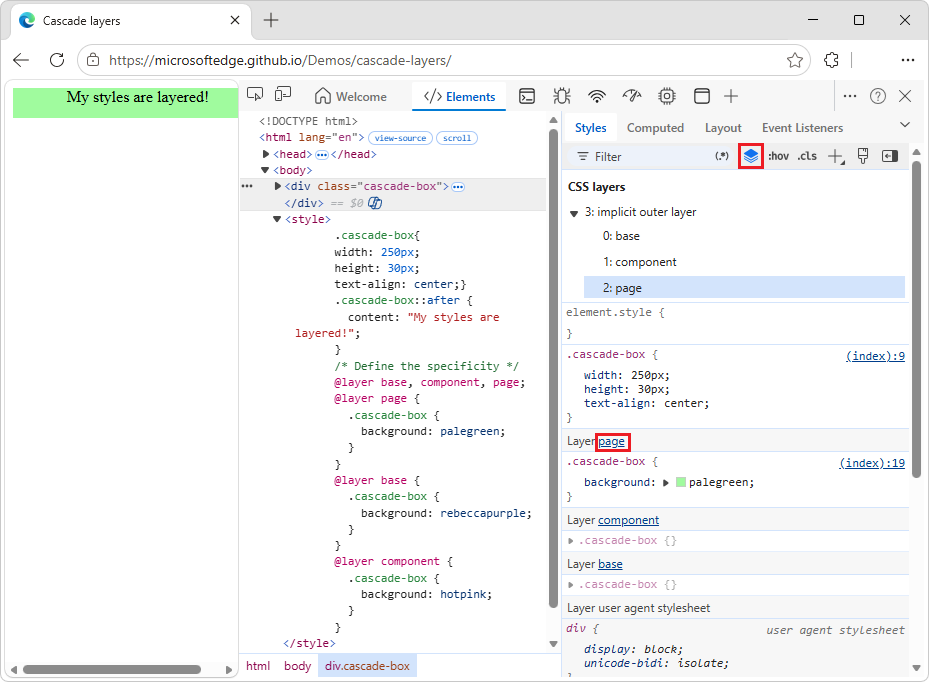Toggle CSS layers view button
The width and height of the screenshot is (929, 682).
751,156
